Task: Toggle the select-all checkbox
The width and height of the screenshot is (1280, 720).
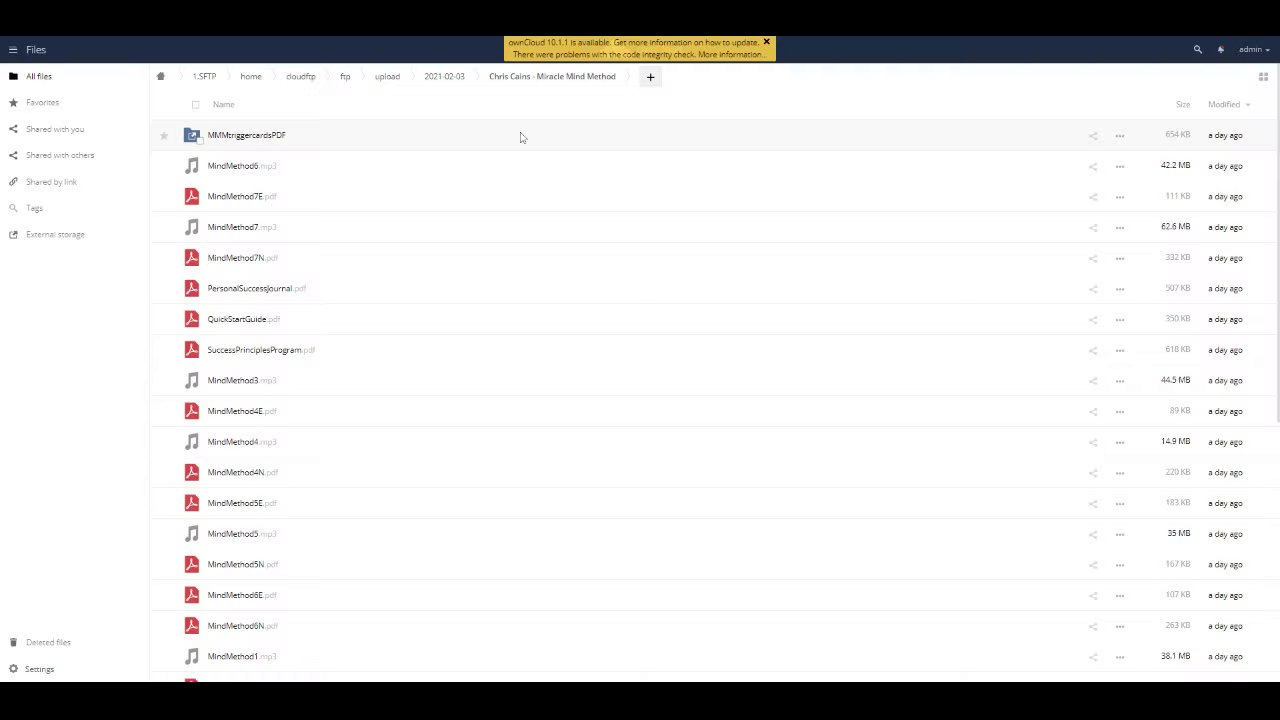Action: (195, 104)
